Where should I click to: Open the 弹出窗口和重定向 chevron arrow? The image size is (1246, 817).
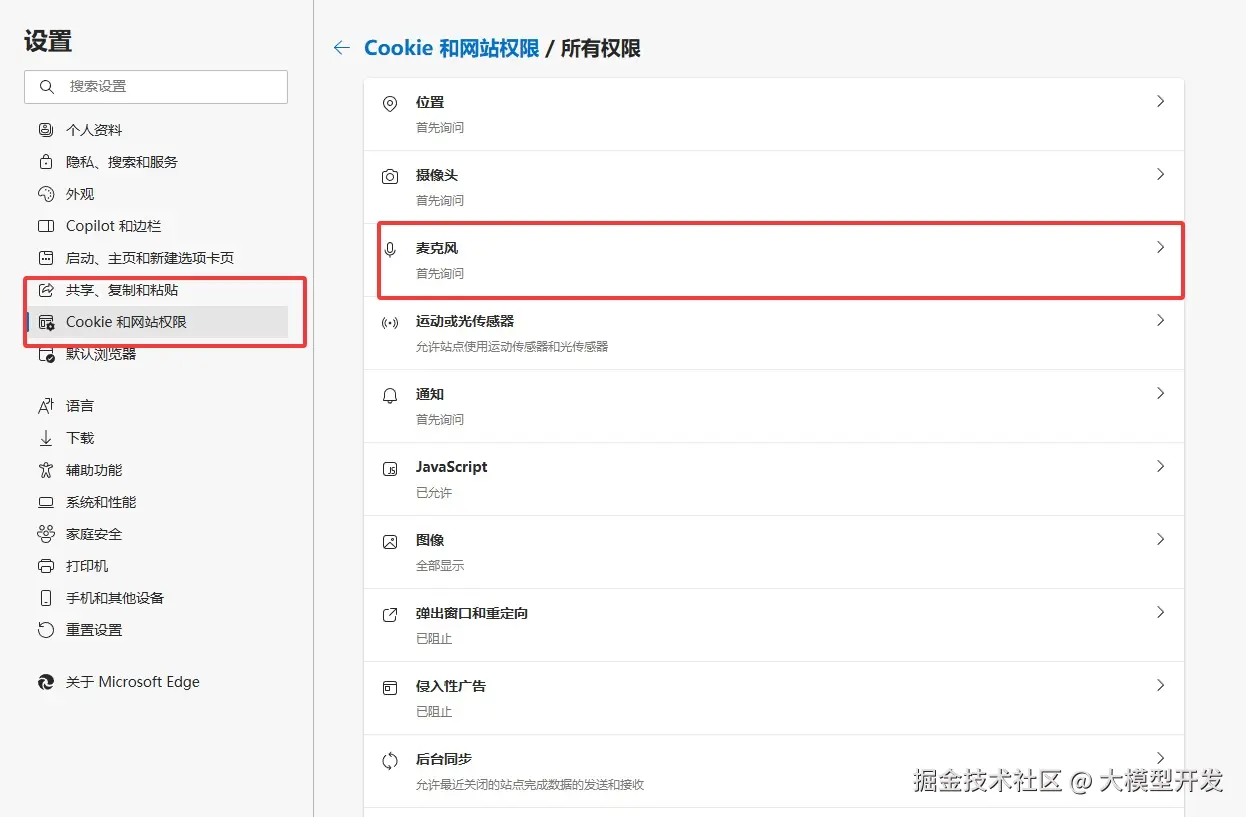tap(1160, 612)
